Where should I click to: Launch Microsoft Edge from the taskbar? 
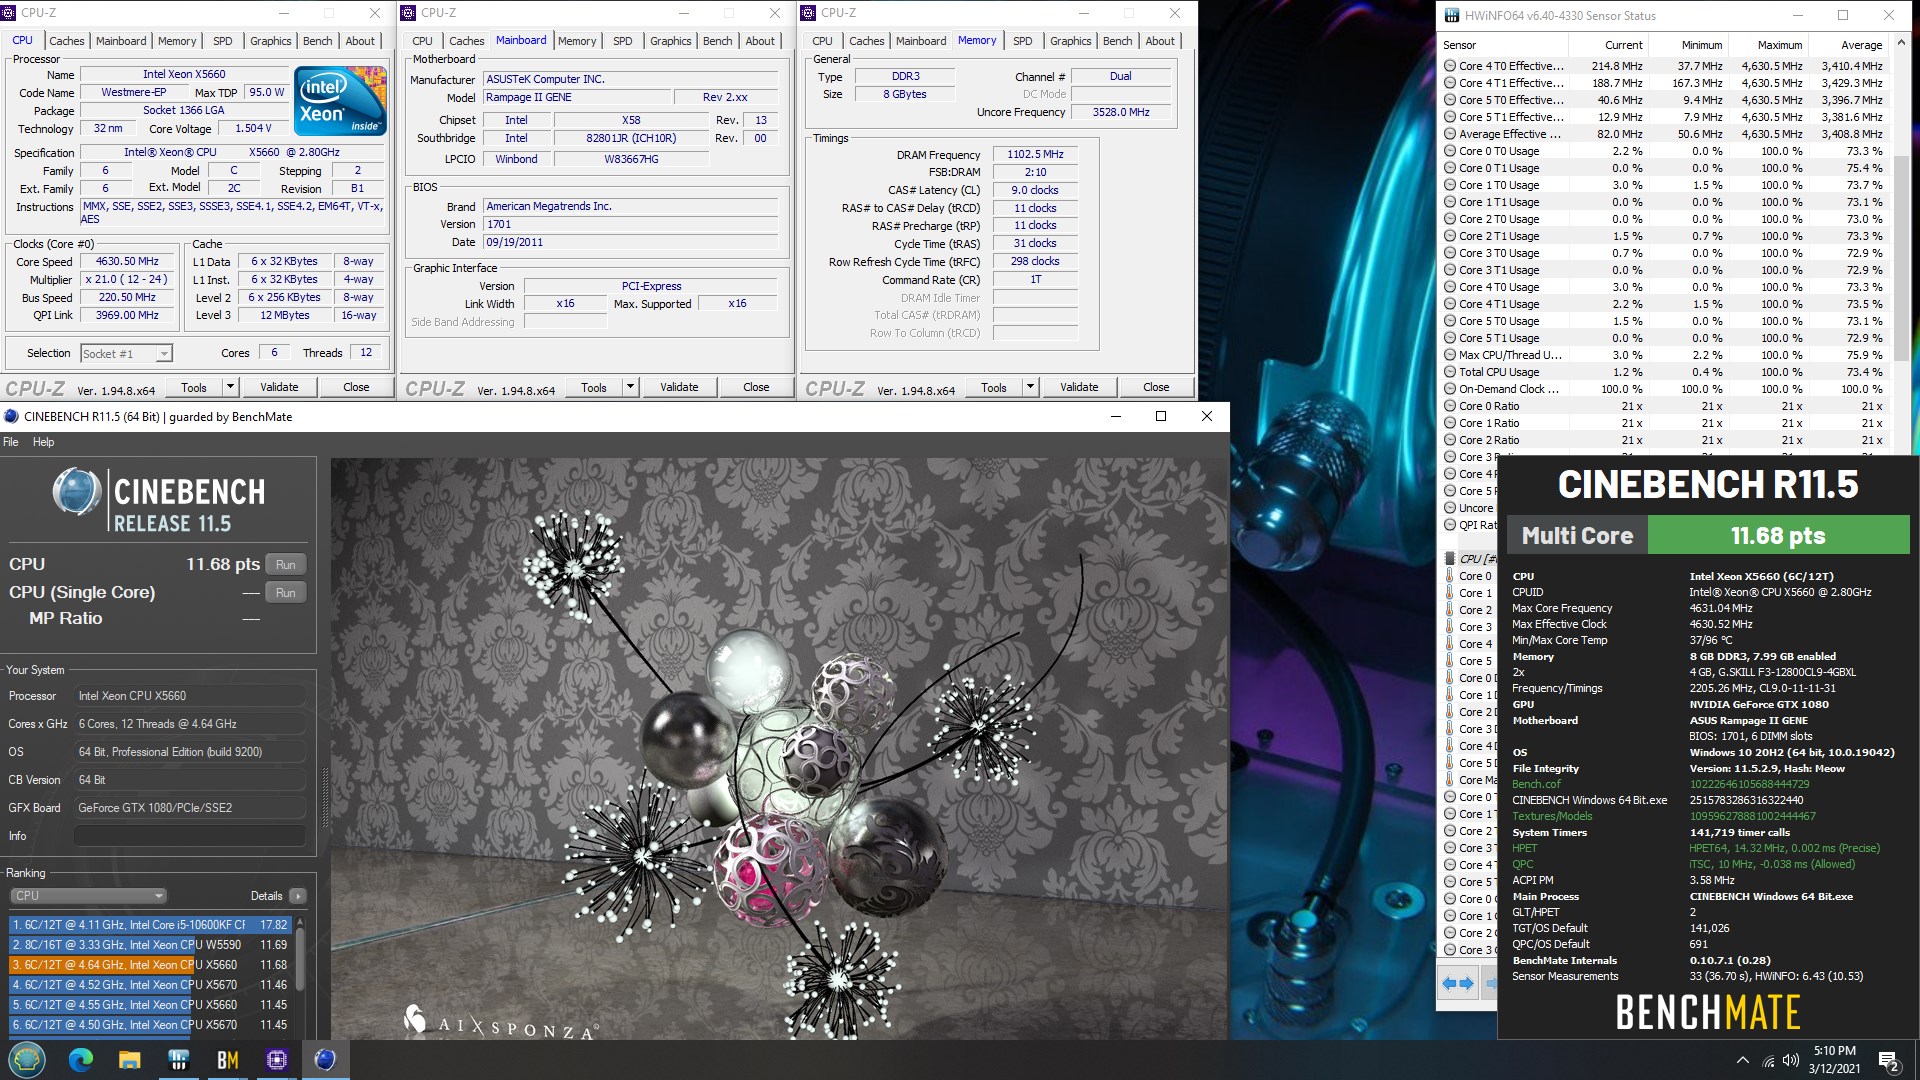(x=81, y=1059)
